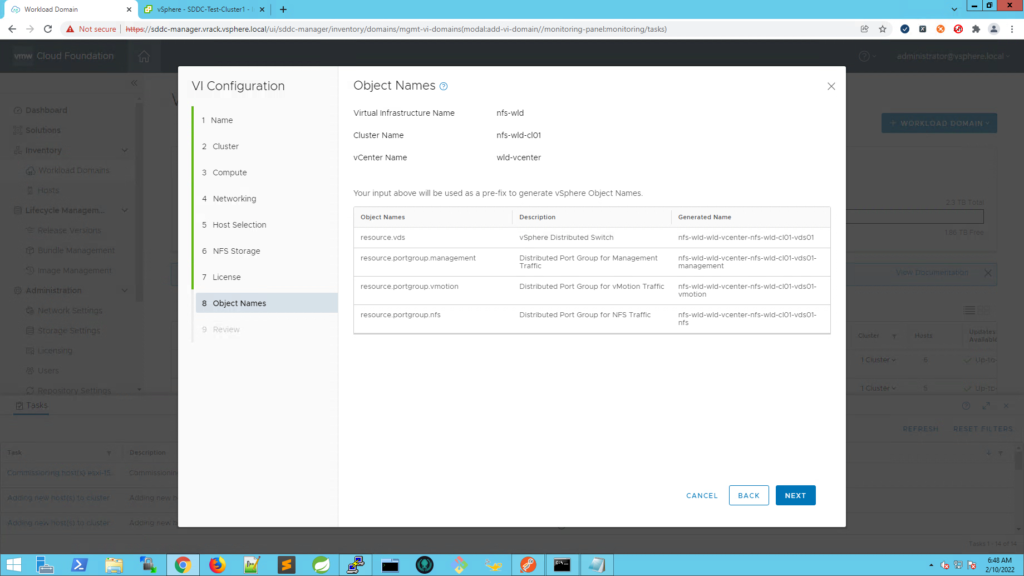
Task: Click the Cloud Foundation home icon
Action: (x=144, y=56)
